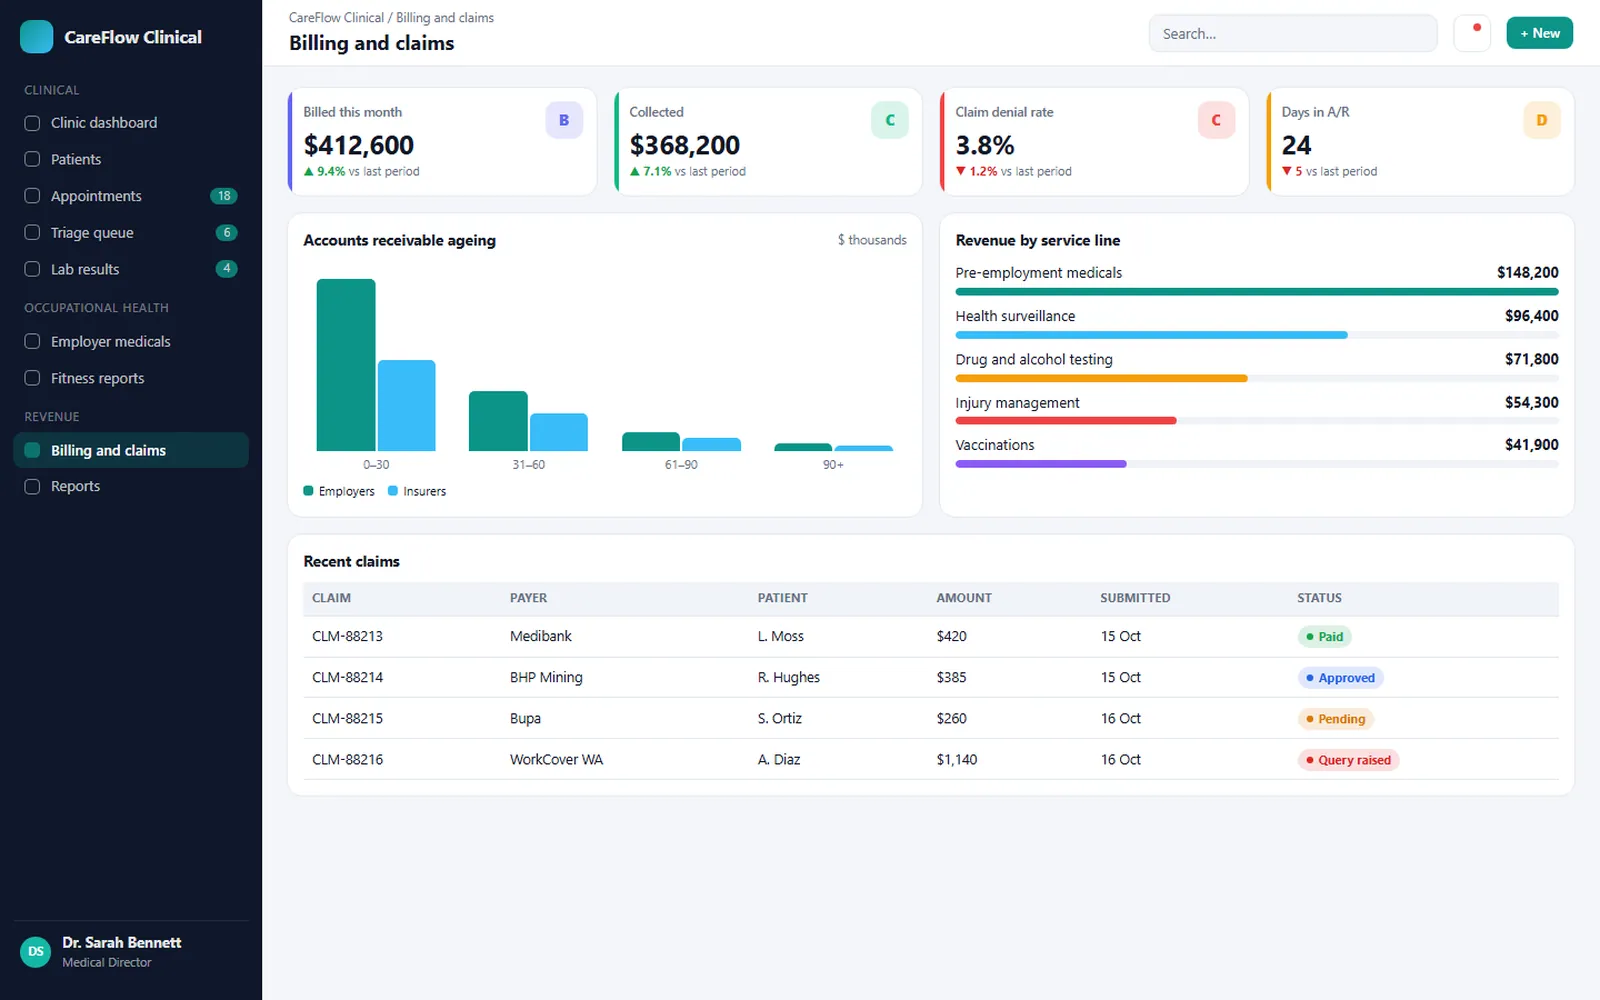This screenshot has height=1000, width=1600.
Task: Open claim CLM-88213
Action: 347,636
